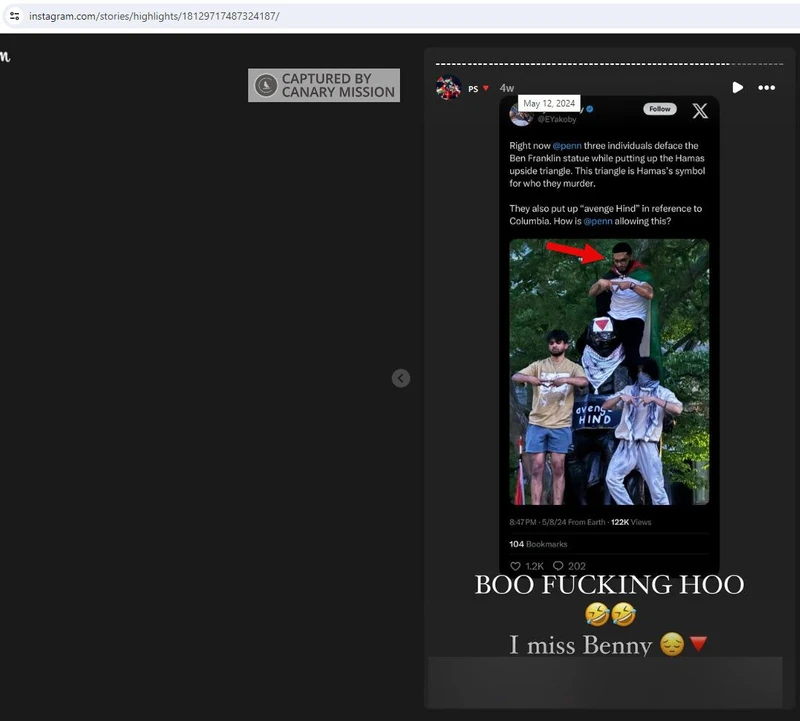The width and height of the screenshot is (800, 721).
Task: Click the Canary Mission watermark logo
Action: pos(265,86)
